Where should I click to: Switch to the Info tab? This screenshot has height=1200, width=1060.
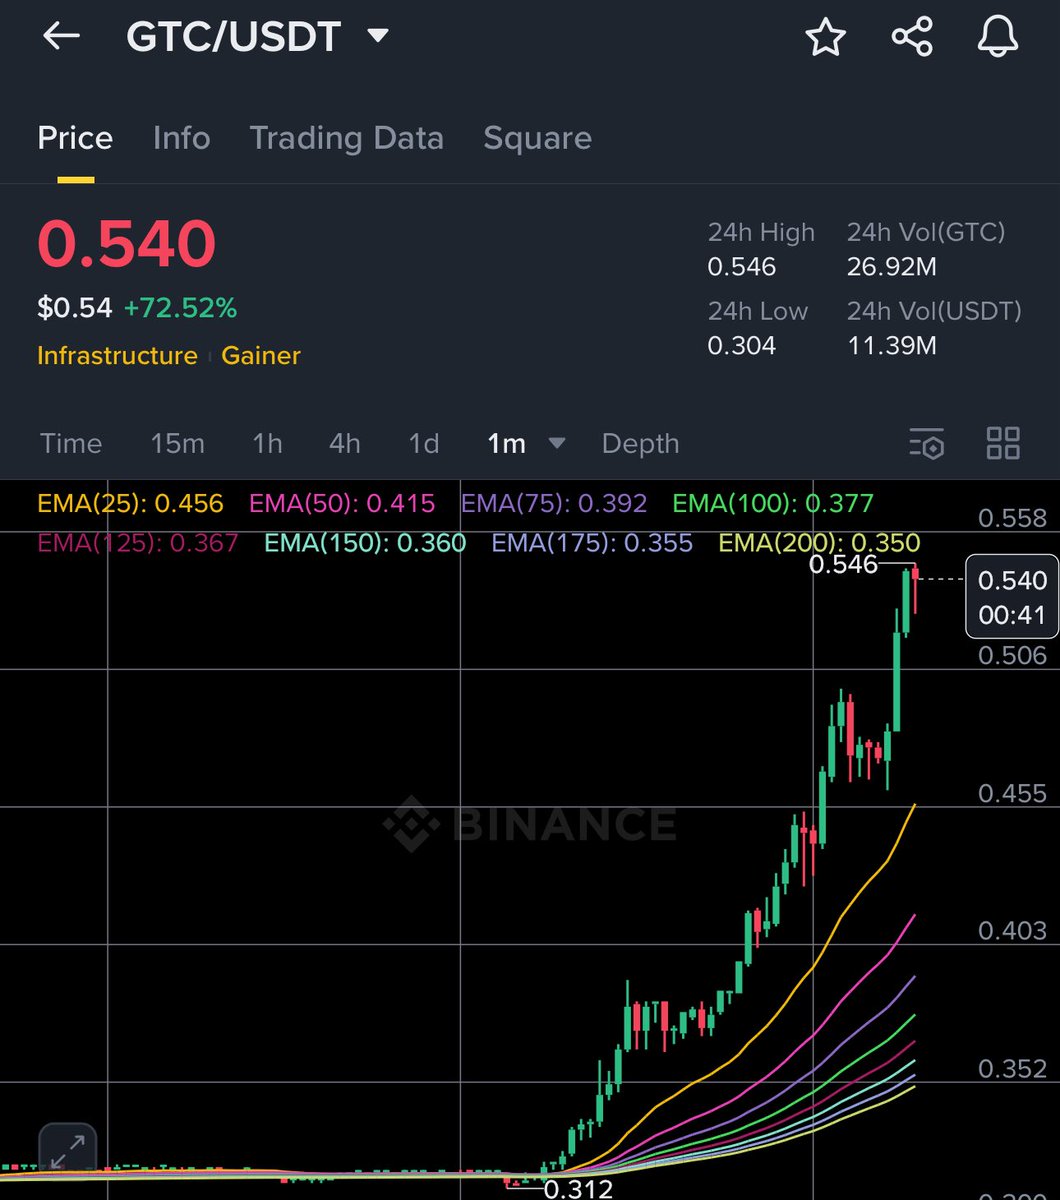[x=181, y=138]
